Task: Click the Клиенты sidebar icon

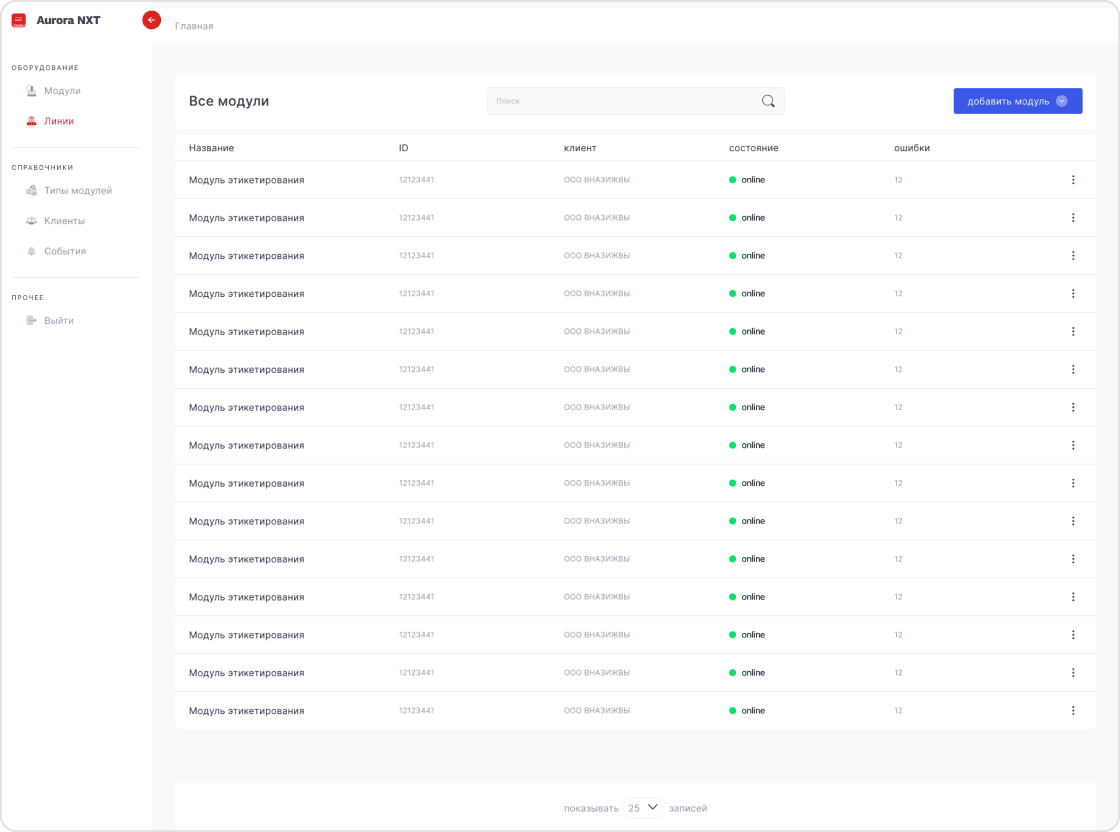Action: 31,221
